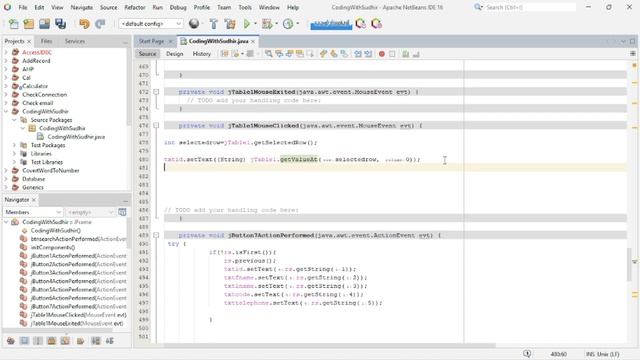Expand the Libraries node
Image resolution: width=640 pixels, height=360 pixels.
(x=14, y=154)
